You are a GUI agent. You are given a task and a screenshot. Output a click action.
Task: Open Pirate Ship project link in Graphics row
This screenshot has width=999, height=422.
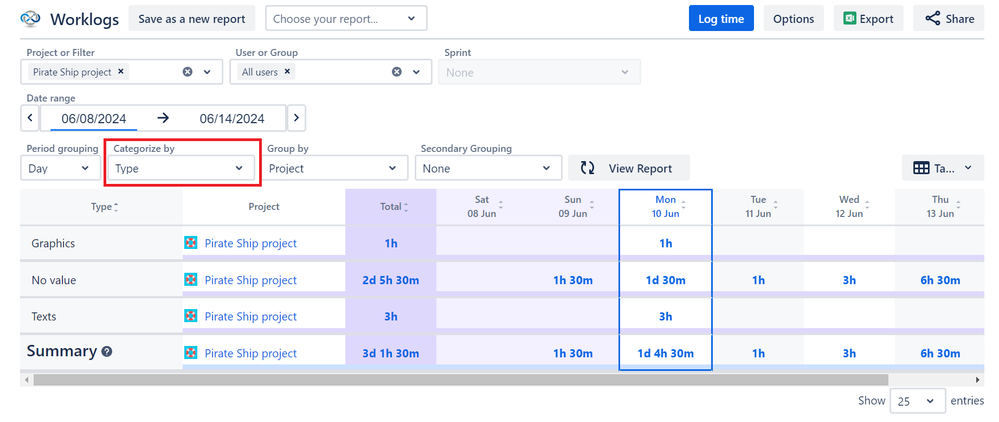(250, 243)
